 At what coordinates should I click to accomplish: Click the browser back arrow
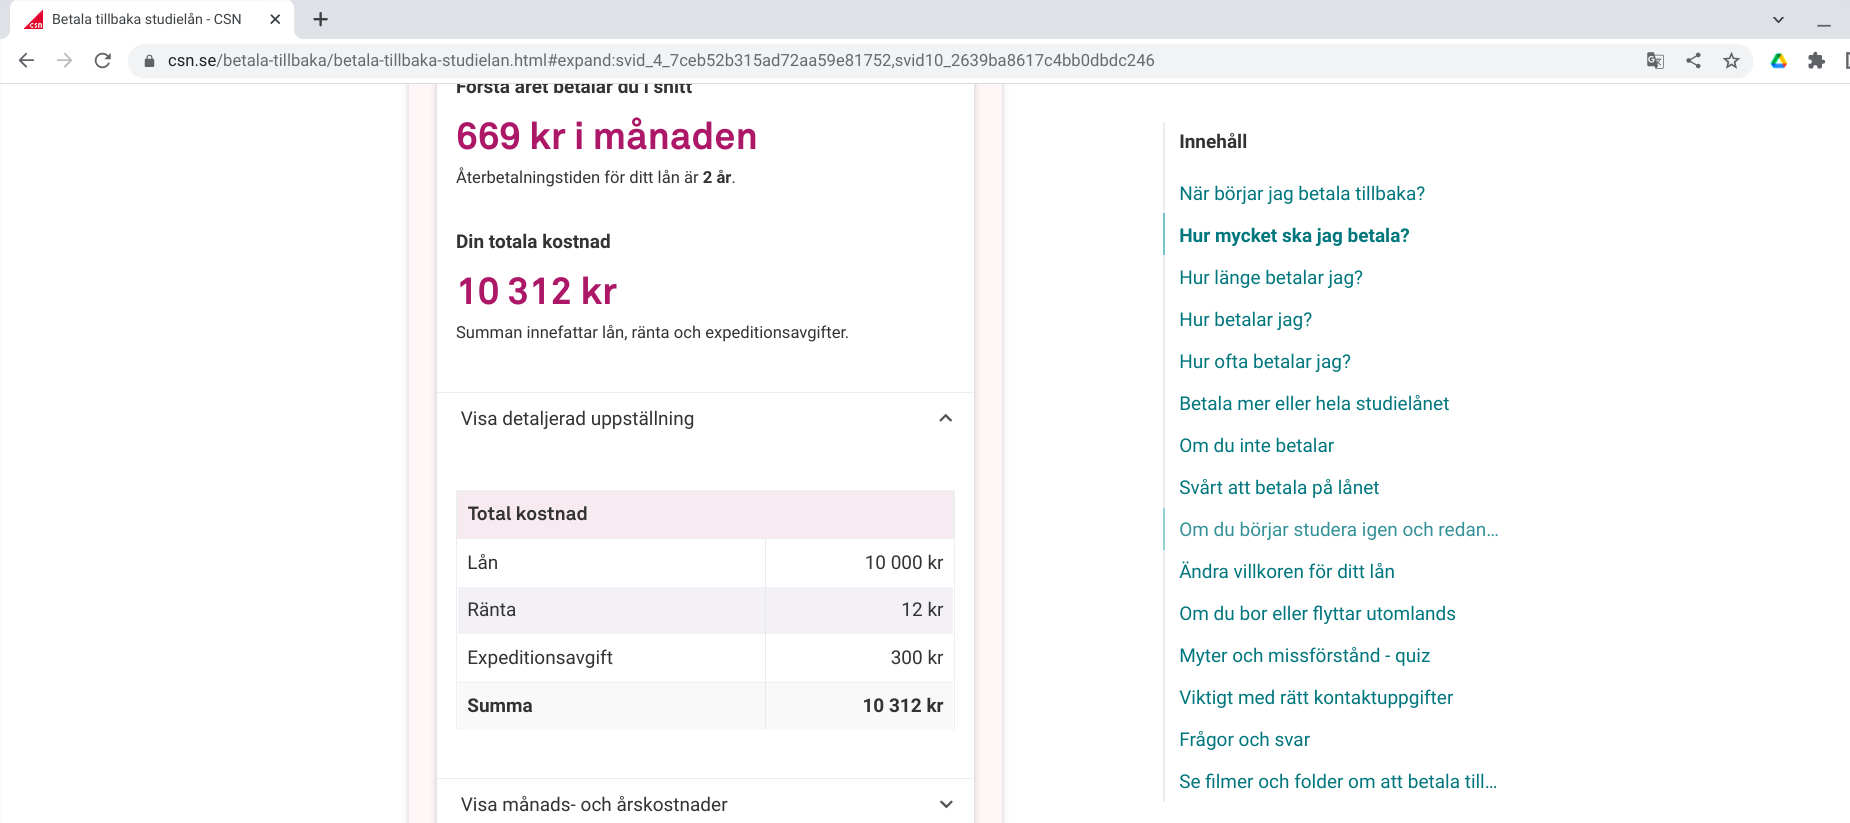27,61
